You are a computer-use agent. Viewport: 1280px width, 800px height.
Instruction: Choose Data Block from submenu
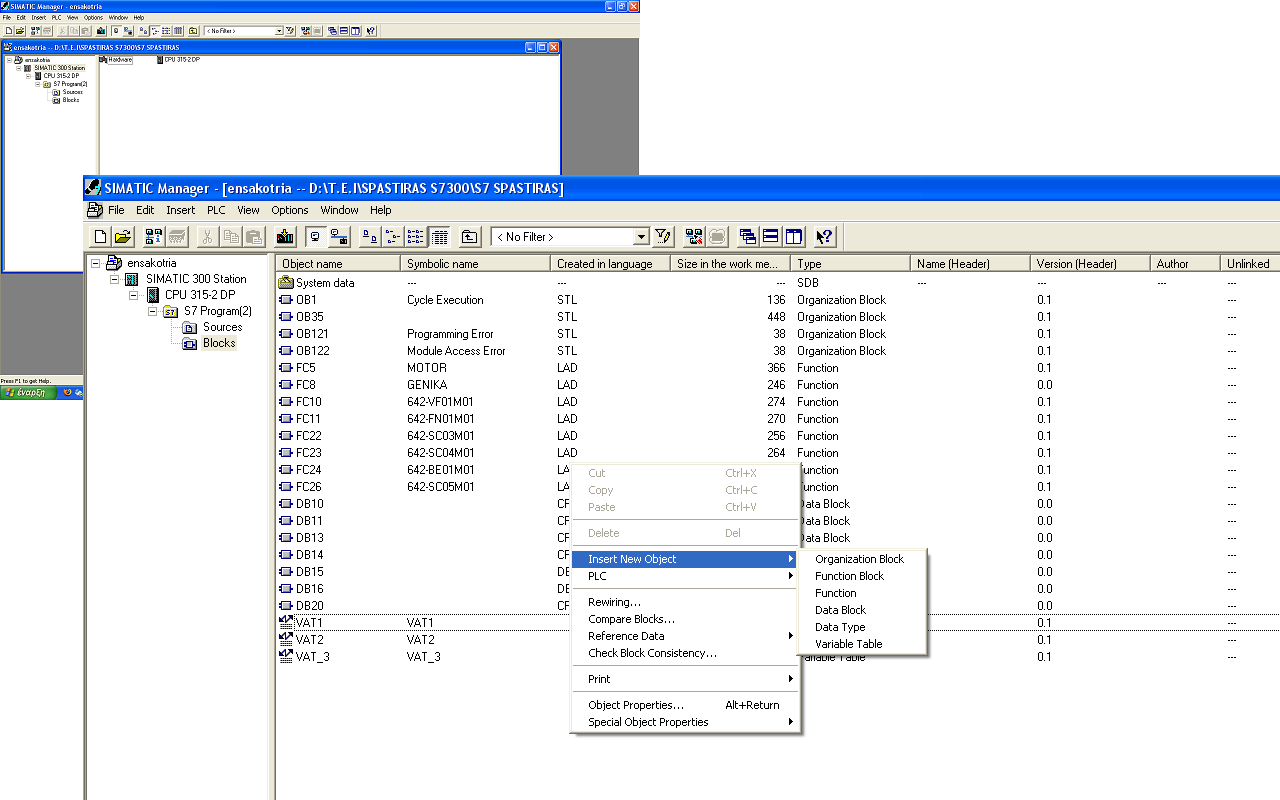pos(862,610)
